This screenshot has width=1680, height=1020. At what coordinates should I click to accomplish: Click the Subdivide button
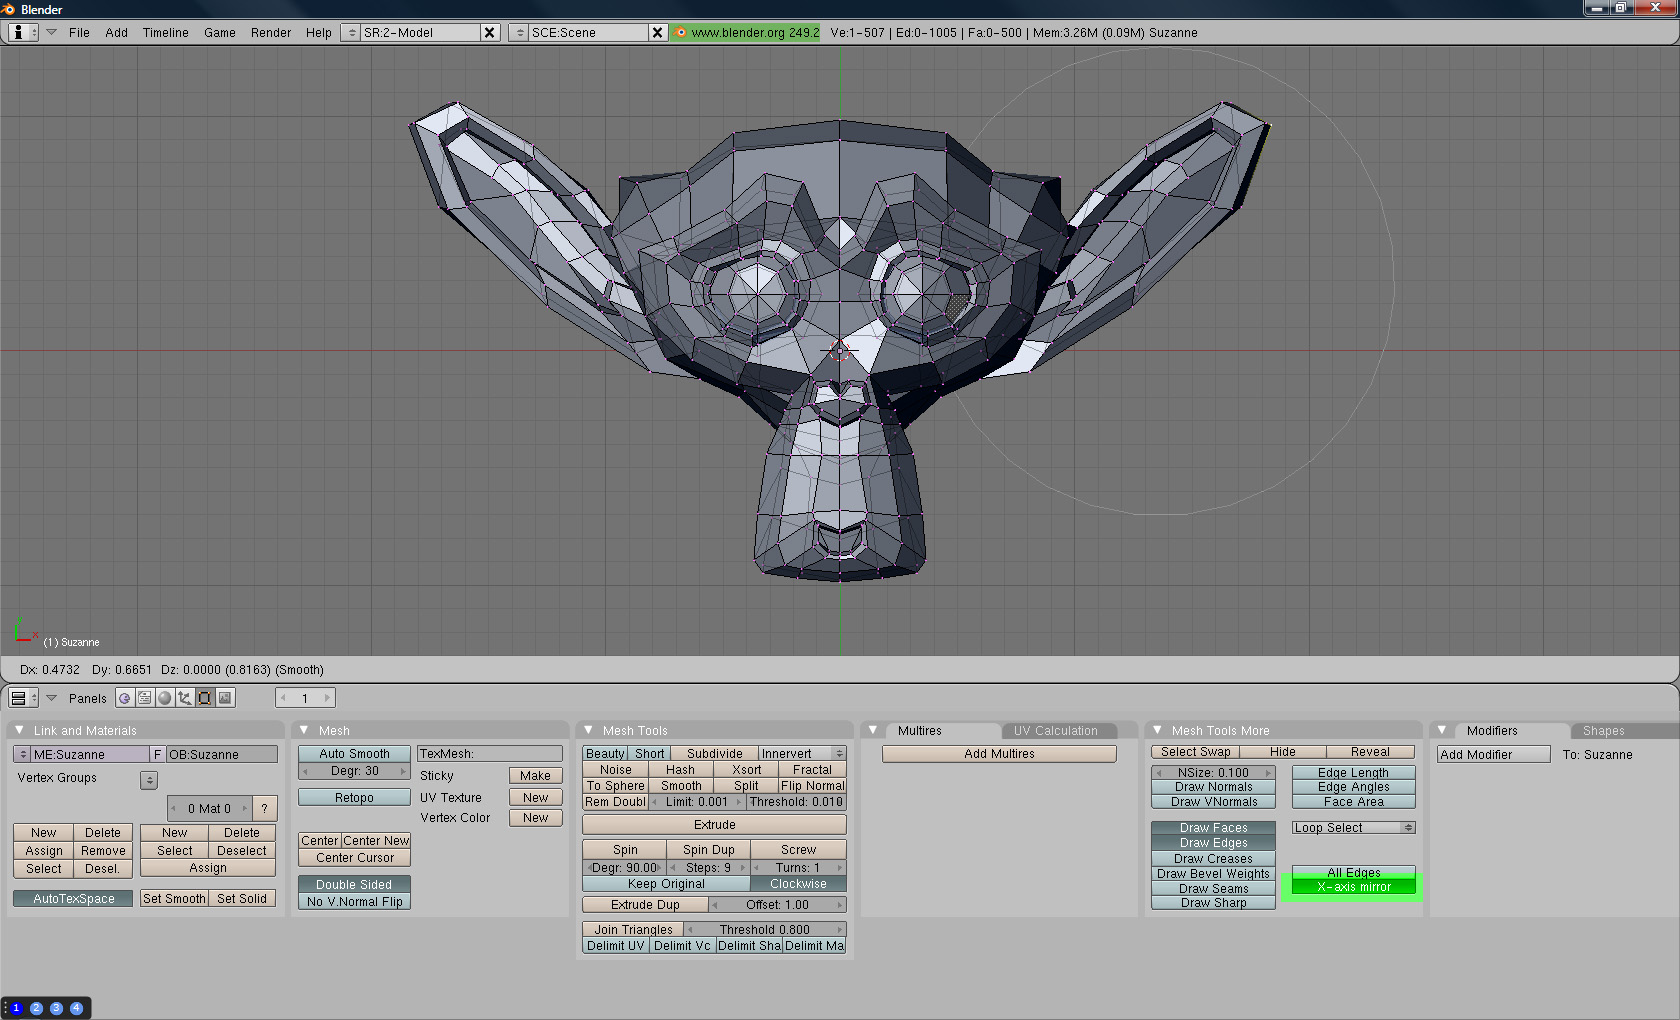(x=714, y=754)
